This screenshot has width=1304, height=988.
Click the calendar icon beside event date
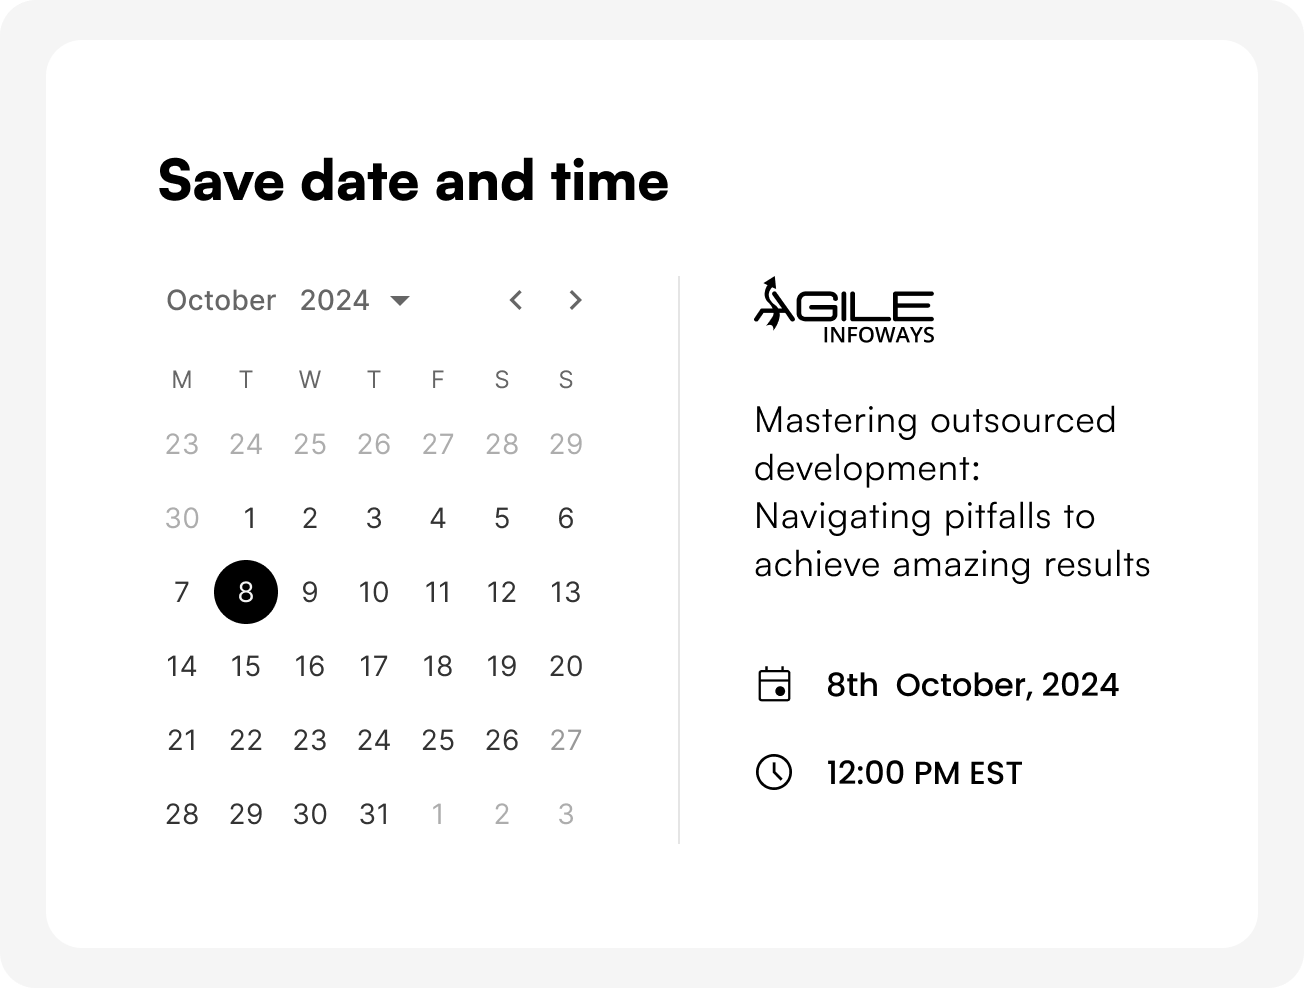774,685
